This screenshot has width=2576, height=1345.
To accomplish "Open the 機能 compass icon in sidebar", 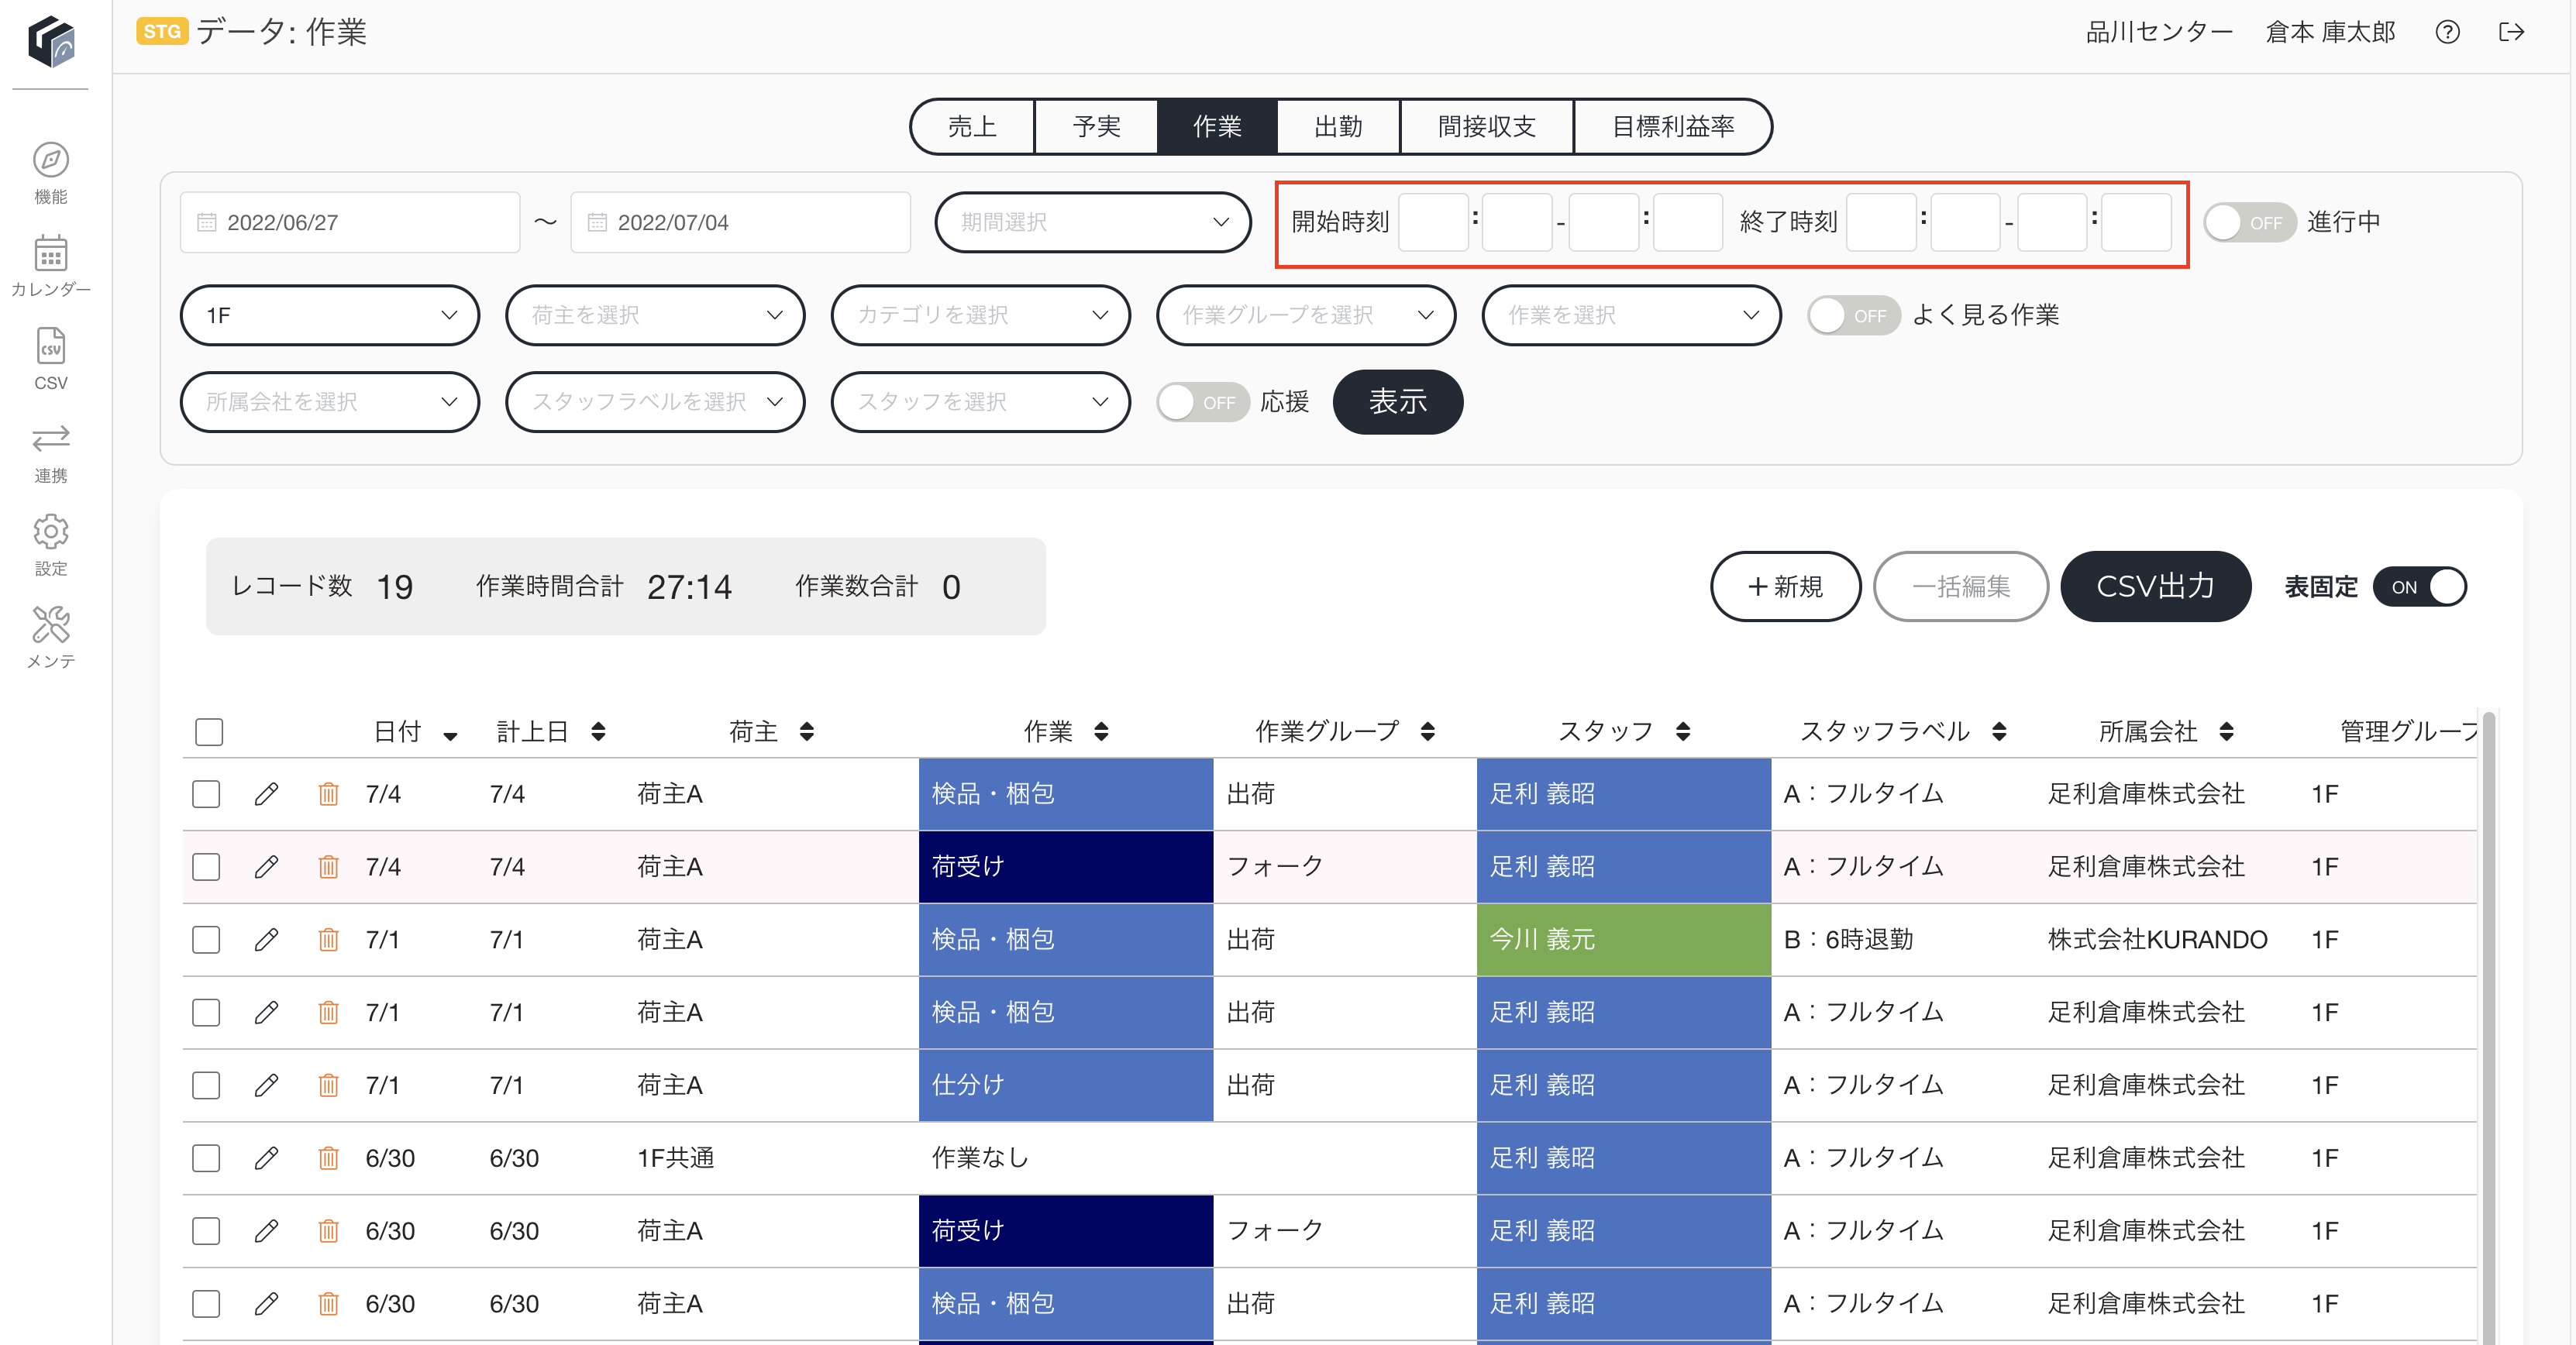I will tap(50, 160).
